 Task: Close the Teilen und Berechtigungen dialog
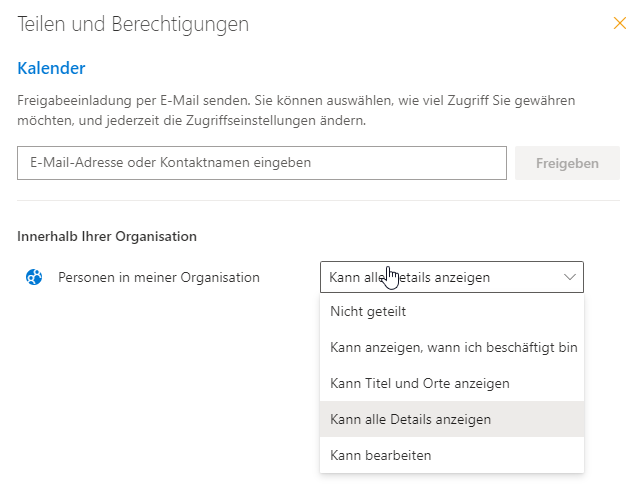[x=619, y=23]
